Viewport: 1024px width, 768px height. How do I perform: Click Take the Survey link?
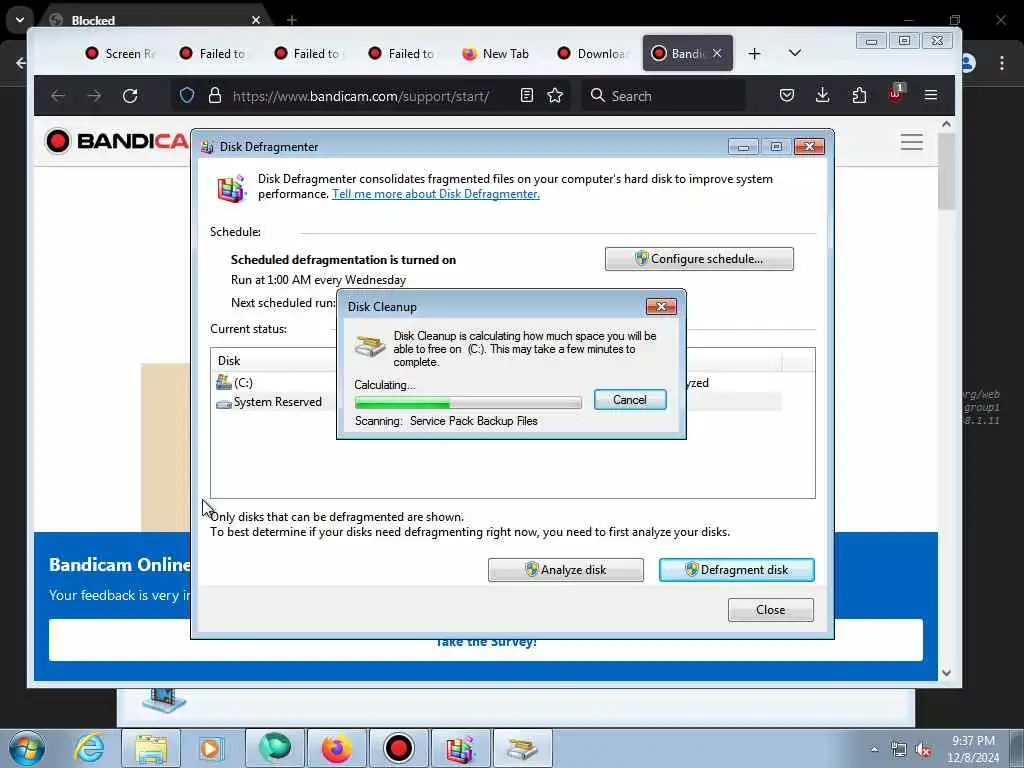click(486, 643)
